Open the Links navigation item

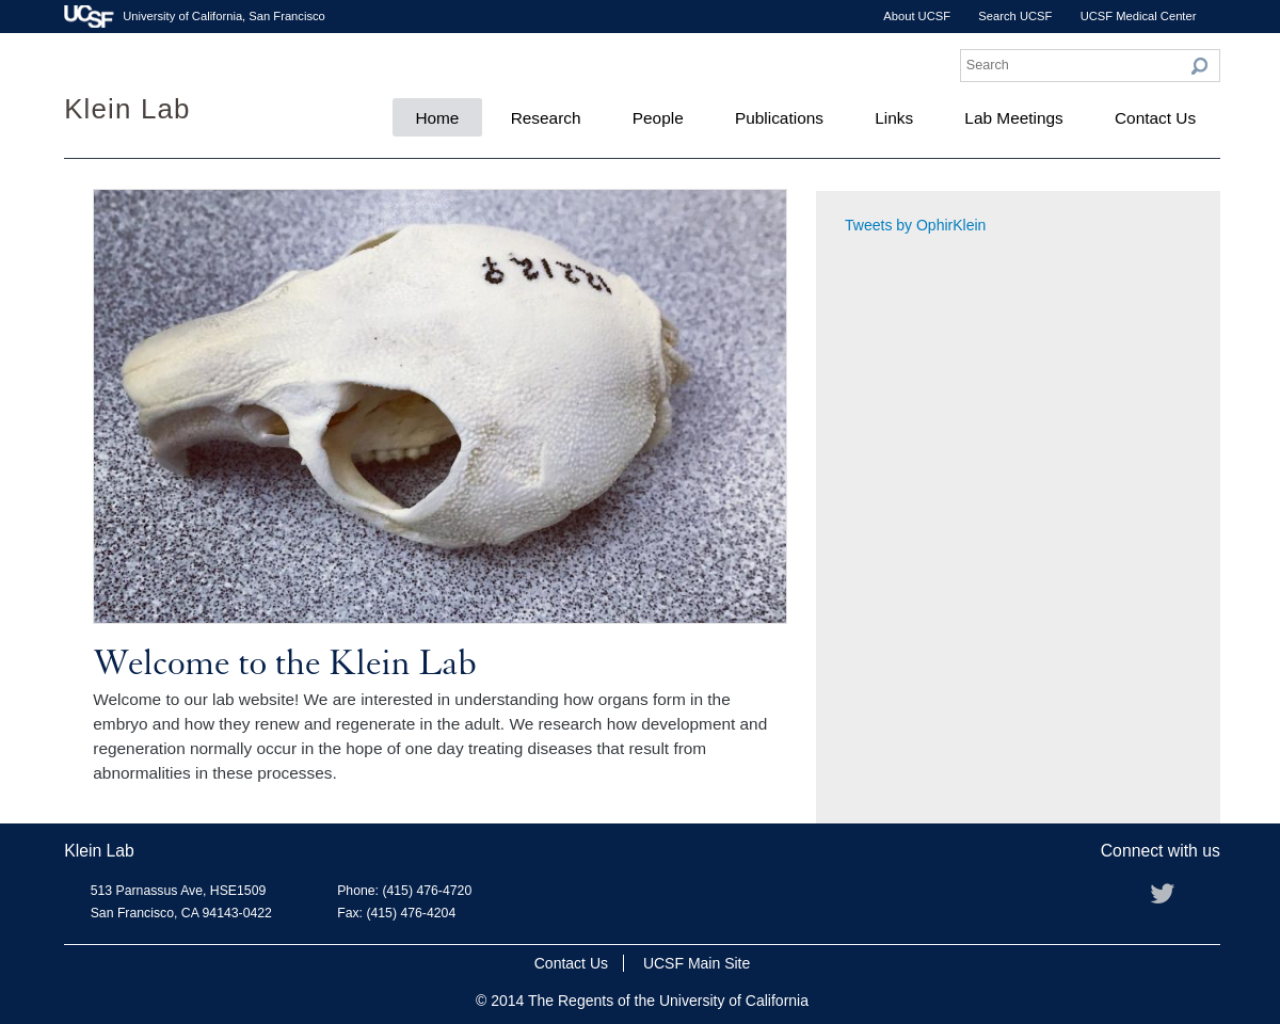[x=893, y=118]
